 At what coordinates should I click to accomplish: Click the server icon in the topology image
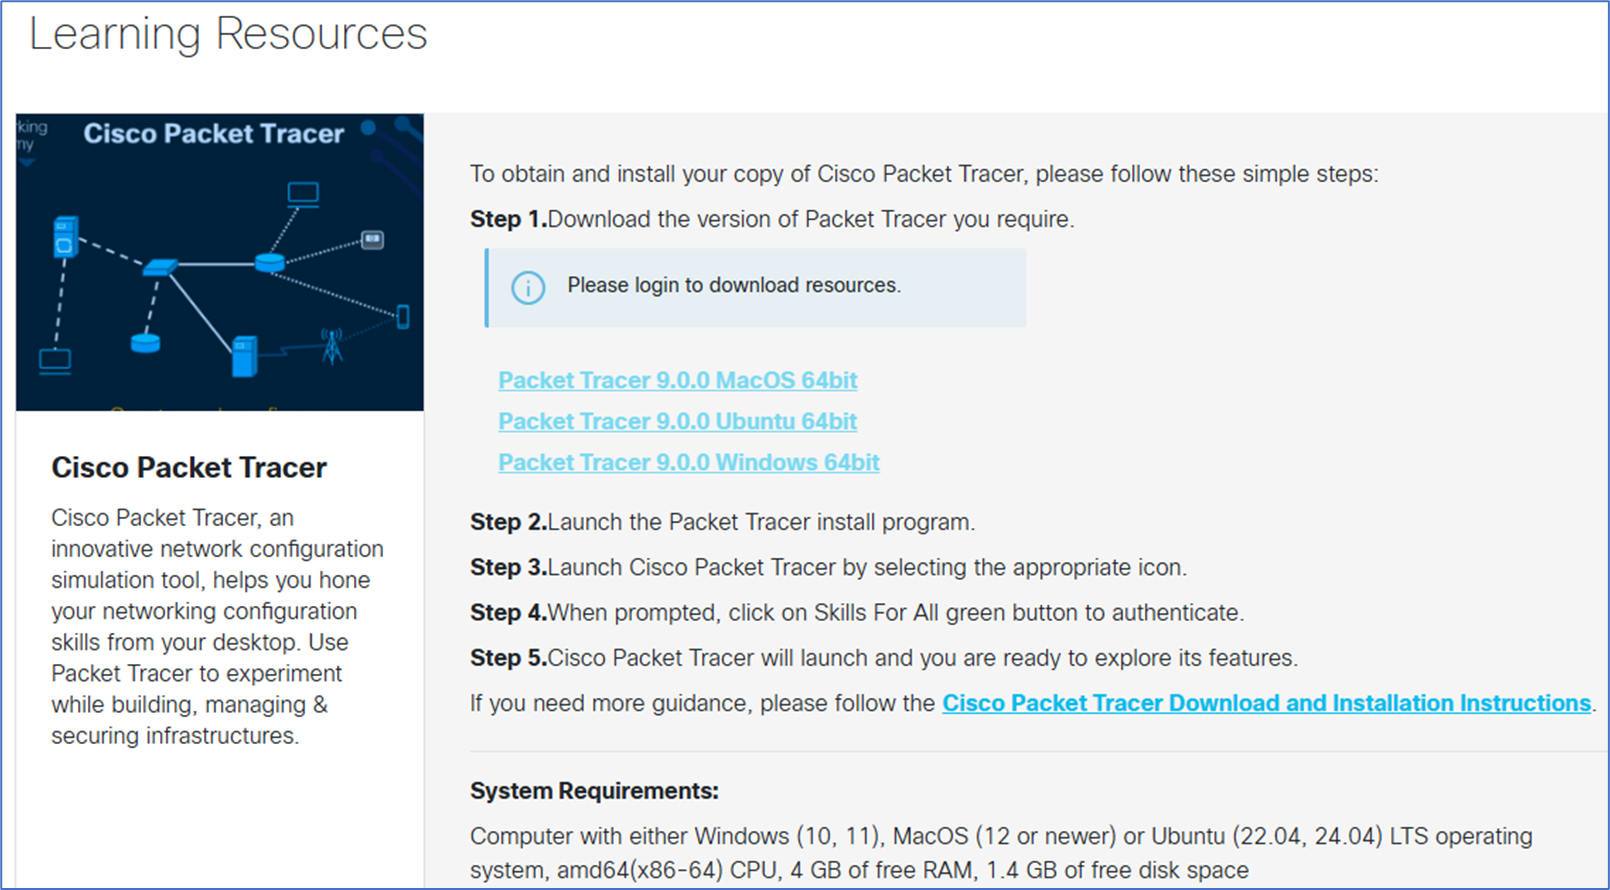(65, 238)
